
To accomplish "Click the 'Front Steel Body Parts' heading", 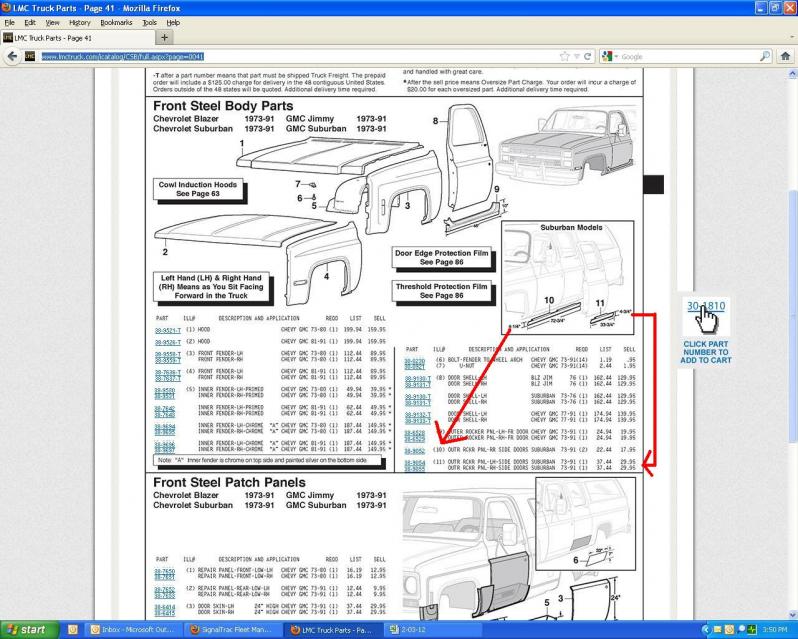I will [x=223, y=106].
